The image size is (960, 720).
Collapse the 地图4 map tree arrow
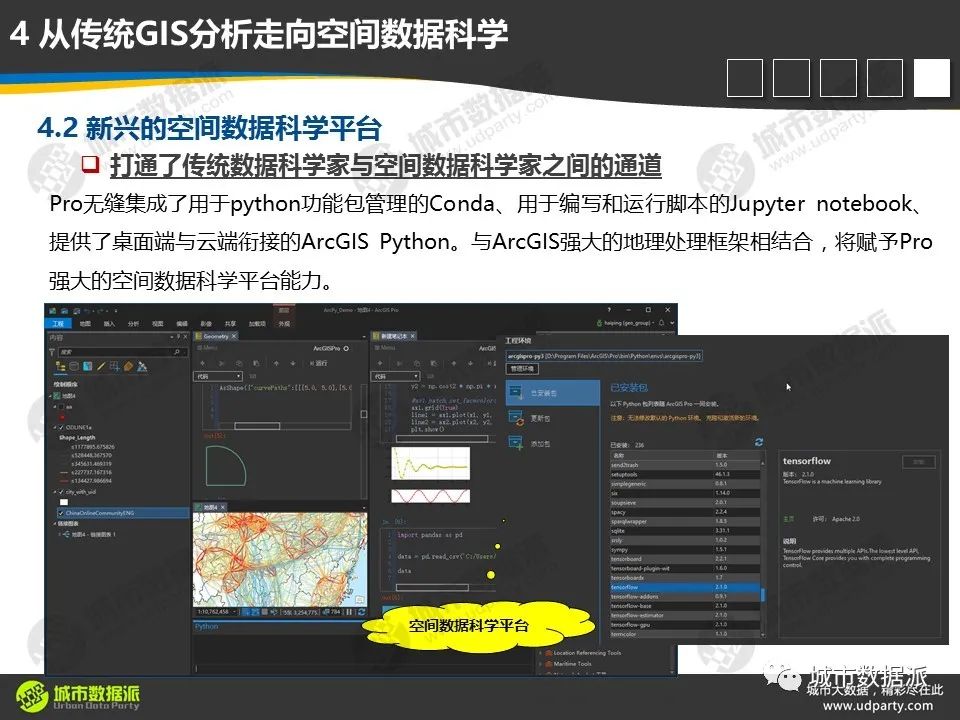(x=50, y=396)
